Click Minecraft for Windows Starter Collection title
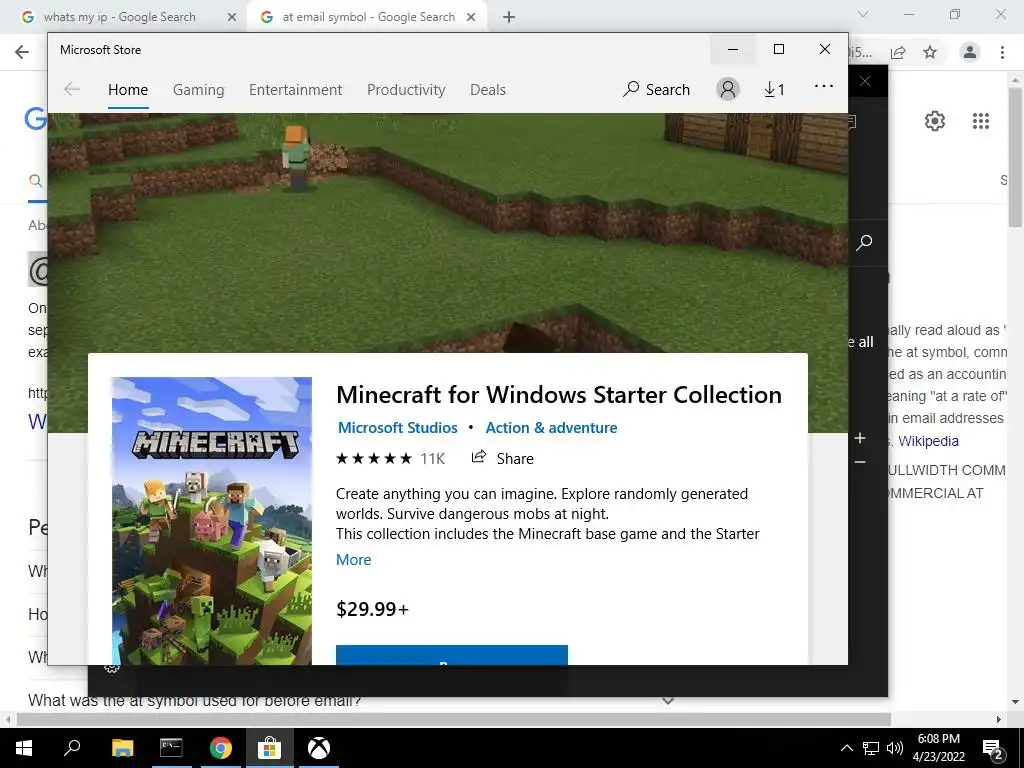 pyautogui.click(x=558, y=394)
